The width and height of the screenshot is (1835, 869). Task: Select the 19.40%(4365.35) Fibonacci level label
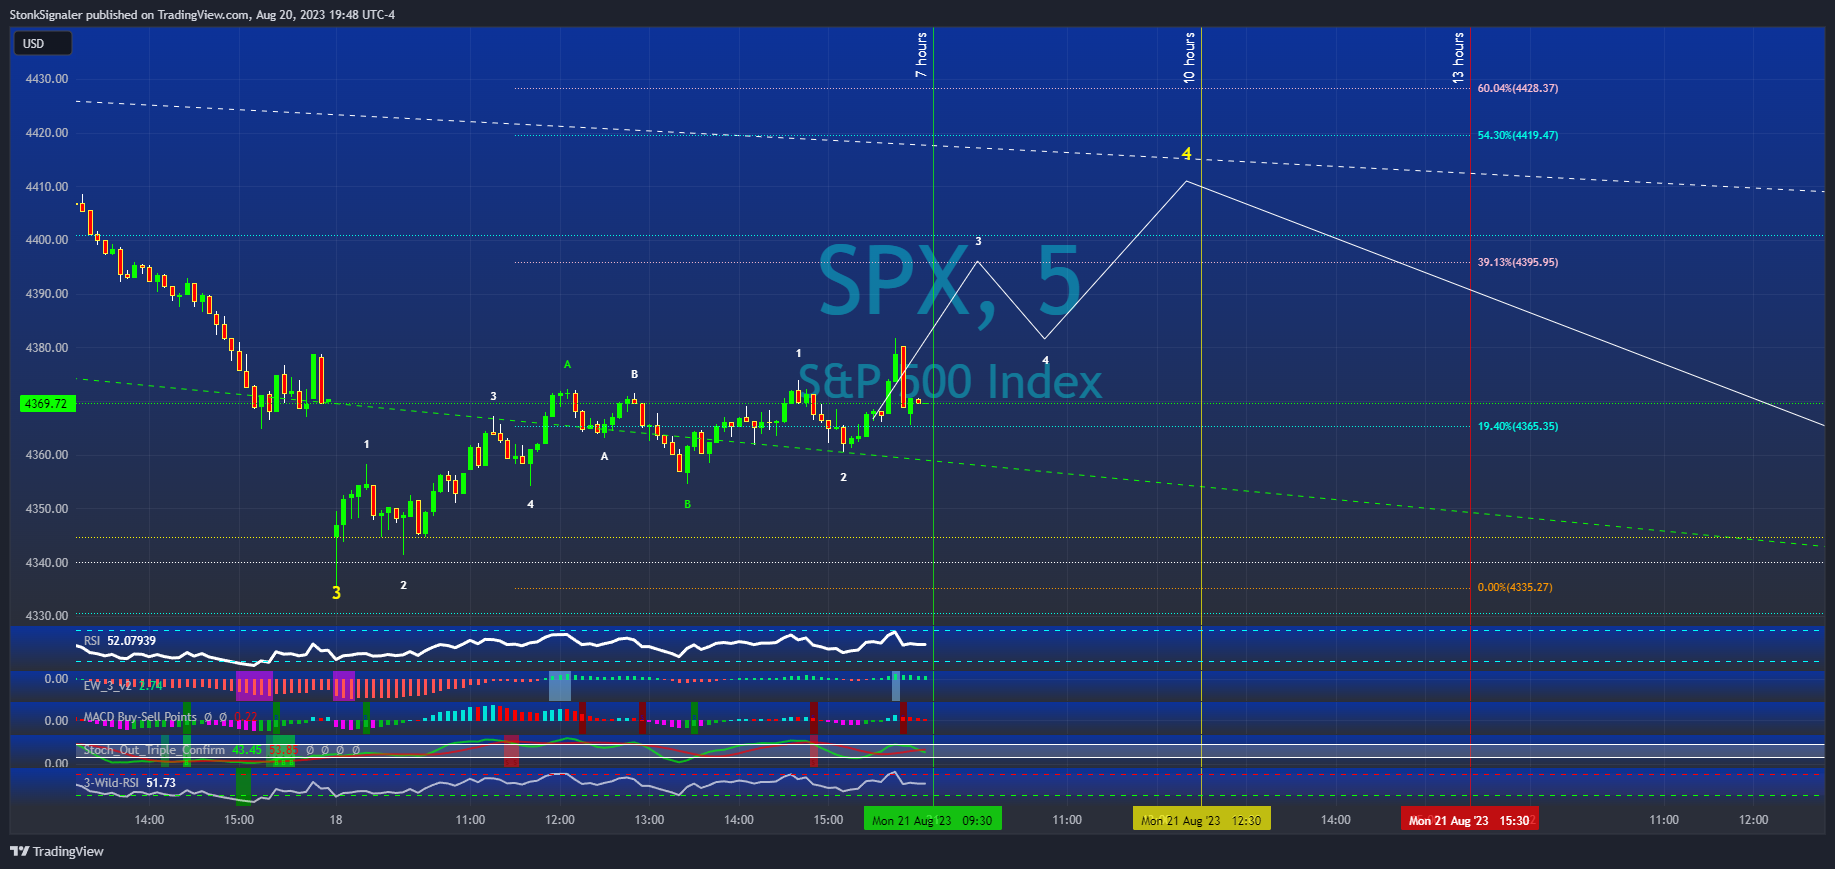click(1517, 426)
